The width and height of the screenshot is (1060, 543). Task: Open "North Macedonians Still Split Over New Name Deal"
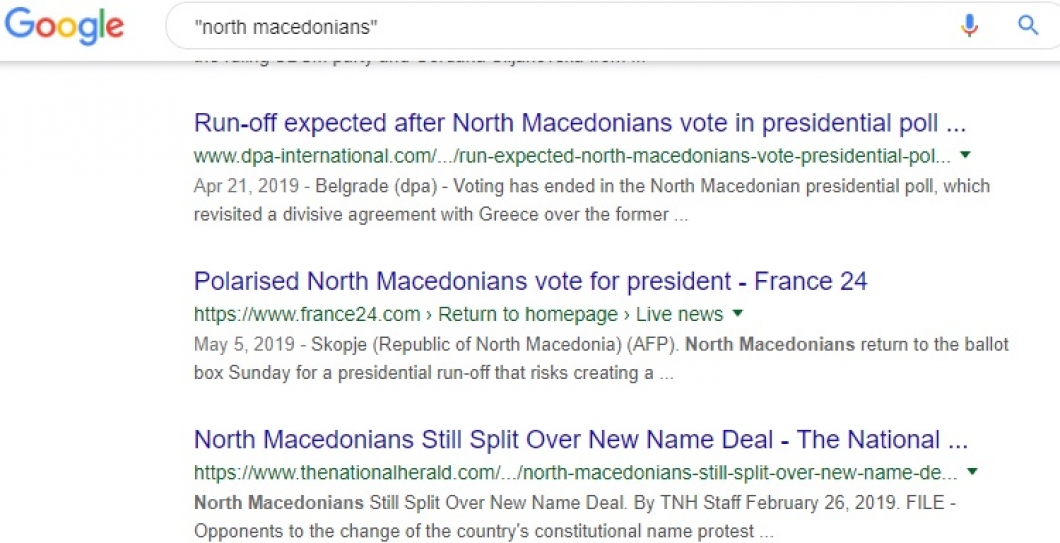pos(580,440)
